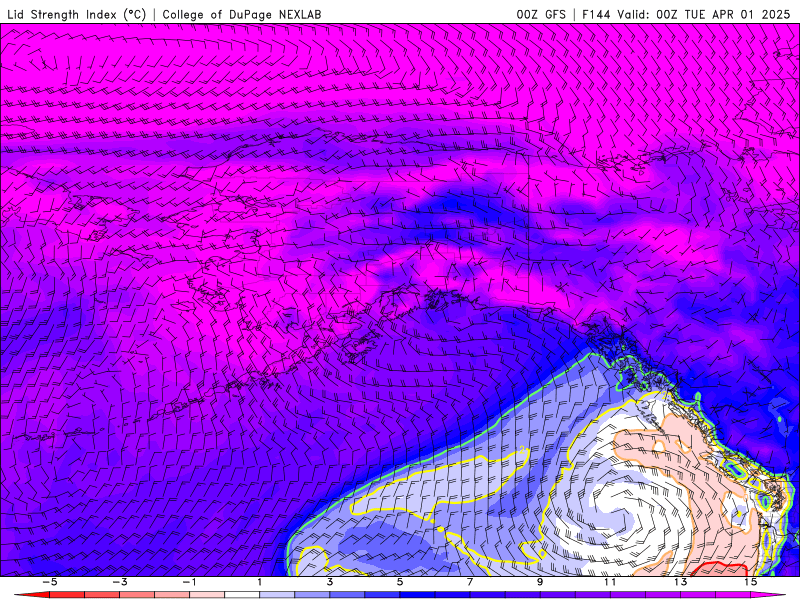Click the bright red colorbar segment below -5
The width and height of the screenshot is (800, 600).
point(32,595)
